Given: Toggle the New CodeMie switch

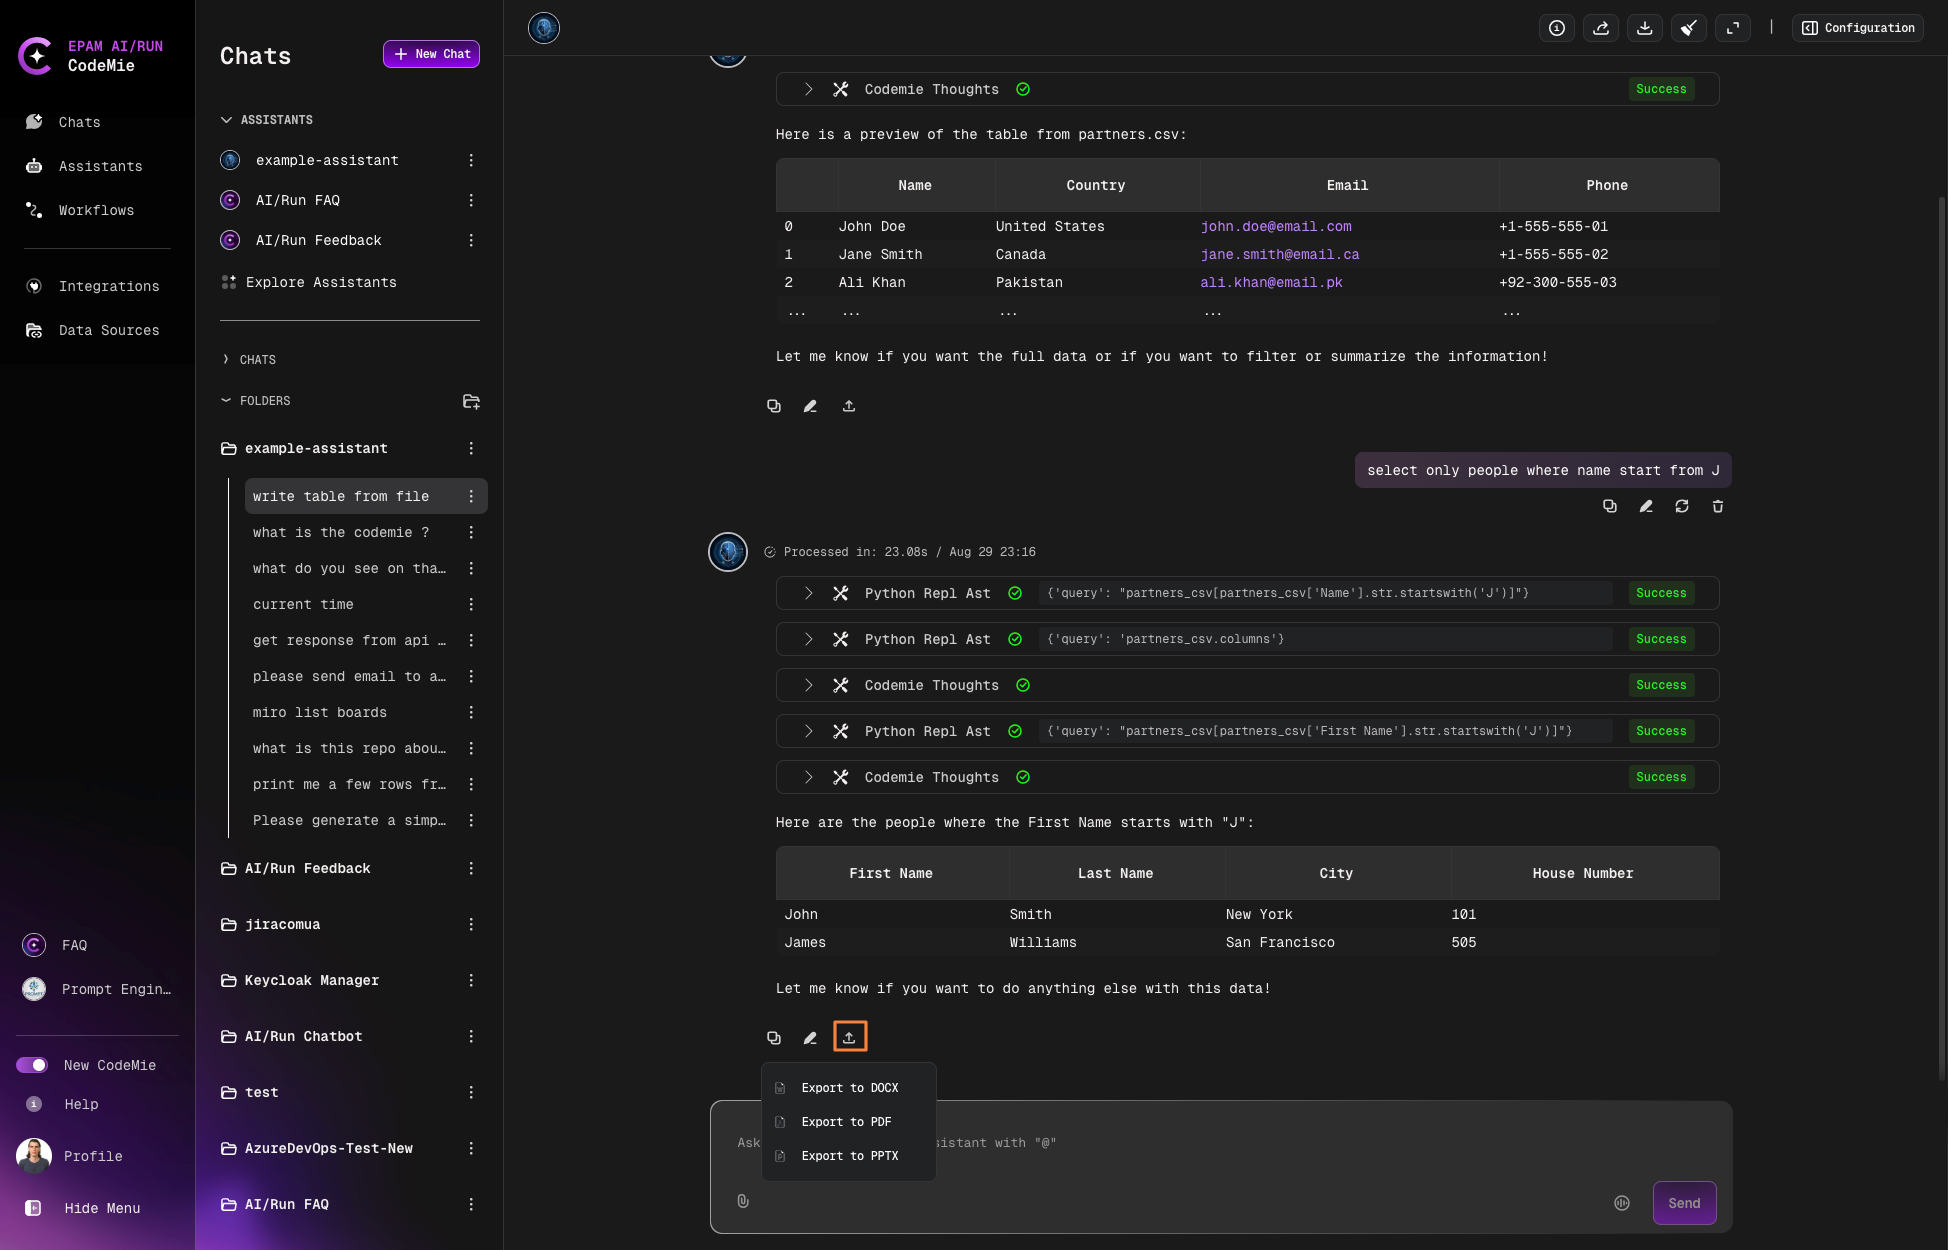Looking at the screenshot, I should click(x=32, y=1065).
